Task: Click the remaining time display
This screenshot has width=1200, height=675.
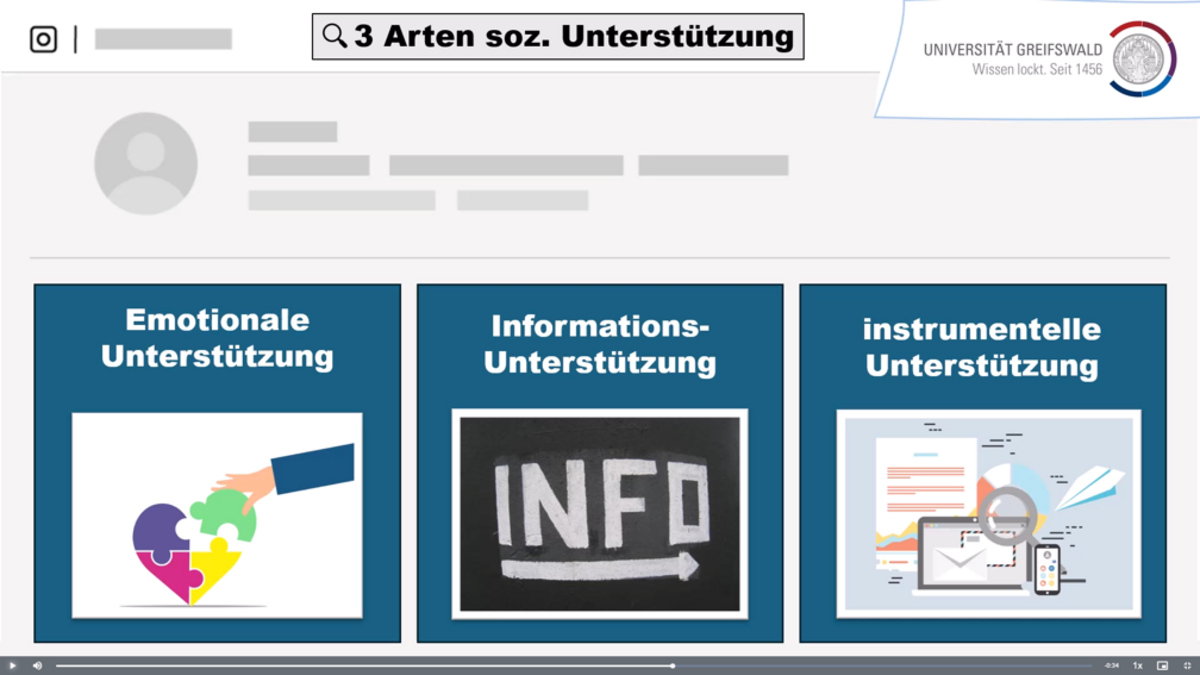Action: pyautogui.click(x=1111, y=665)
